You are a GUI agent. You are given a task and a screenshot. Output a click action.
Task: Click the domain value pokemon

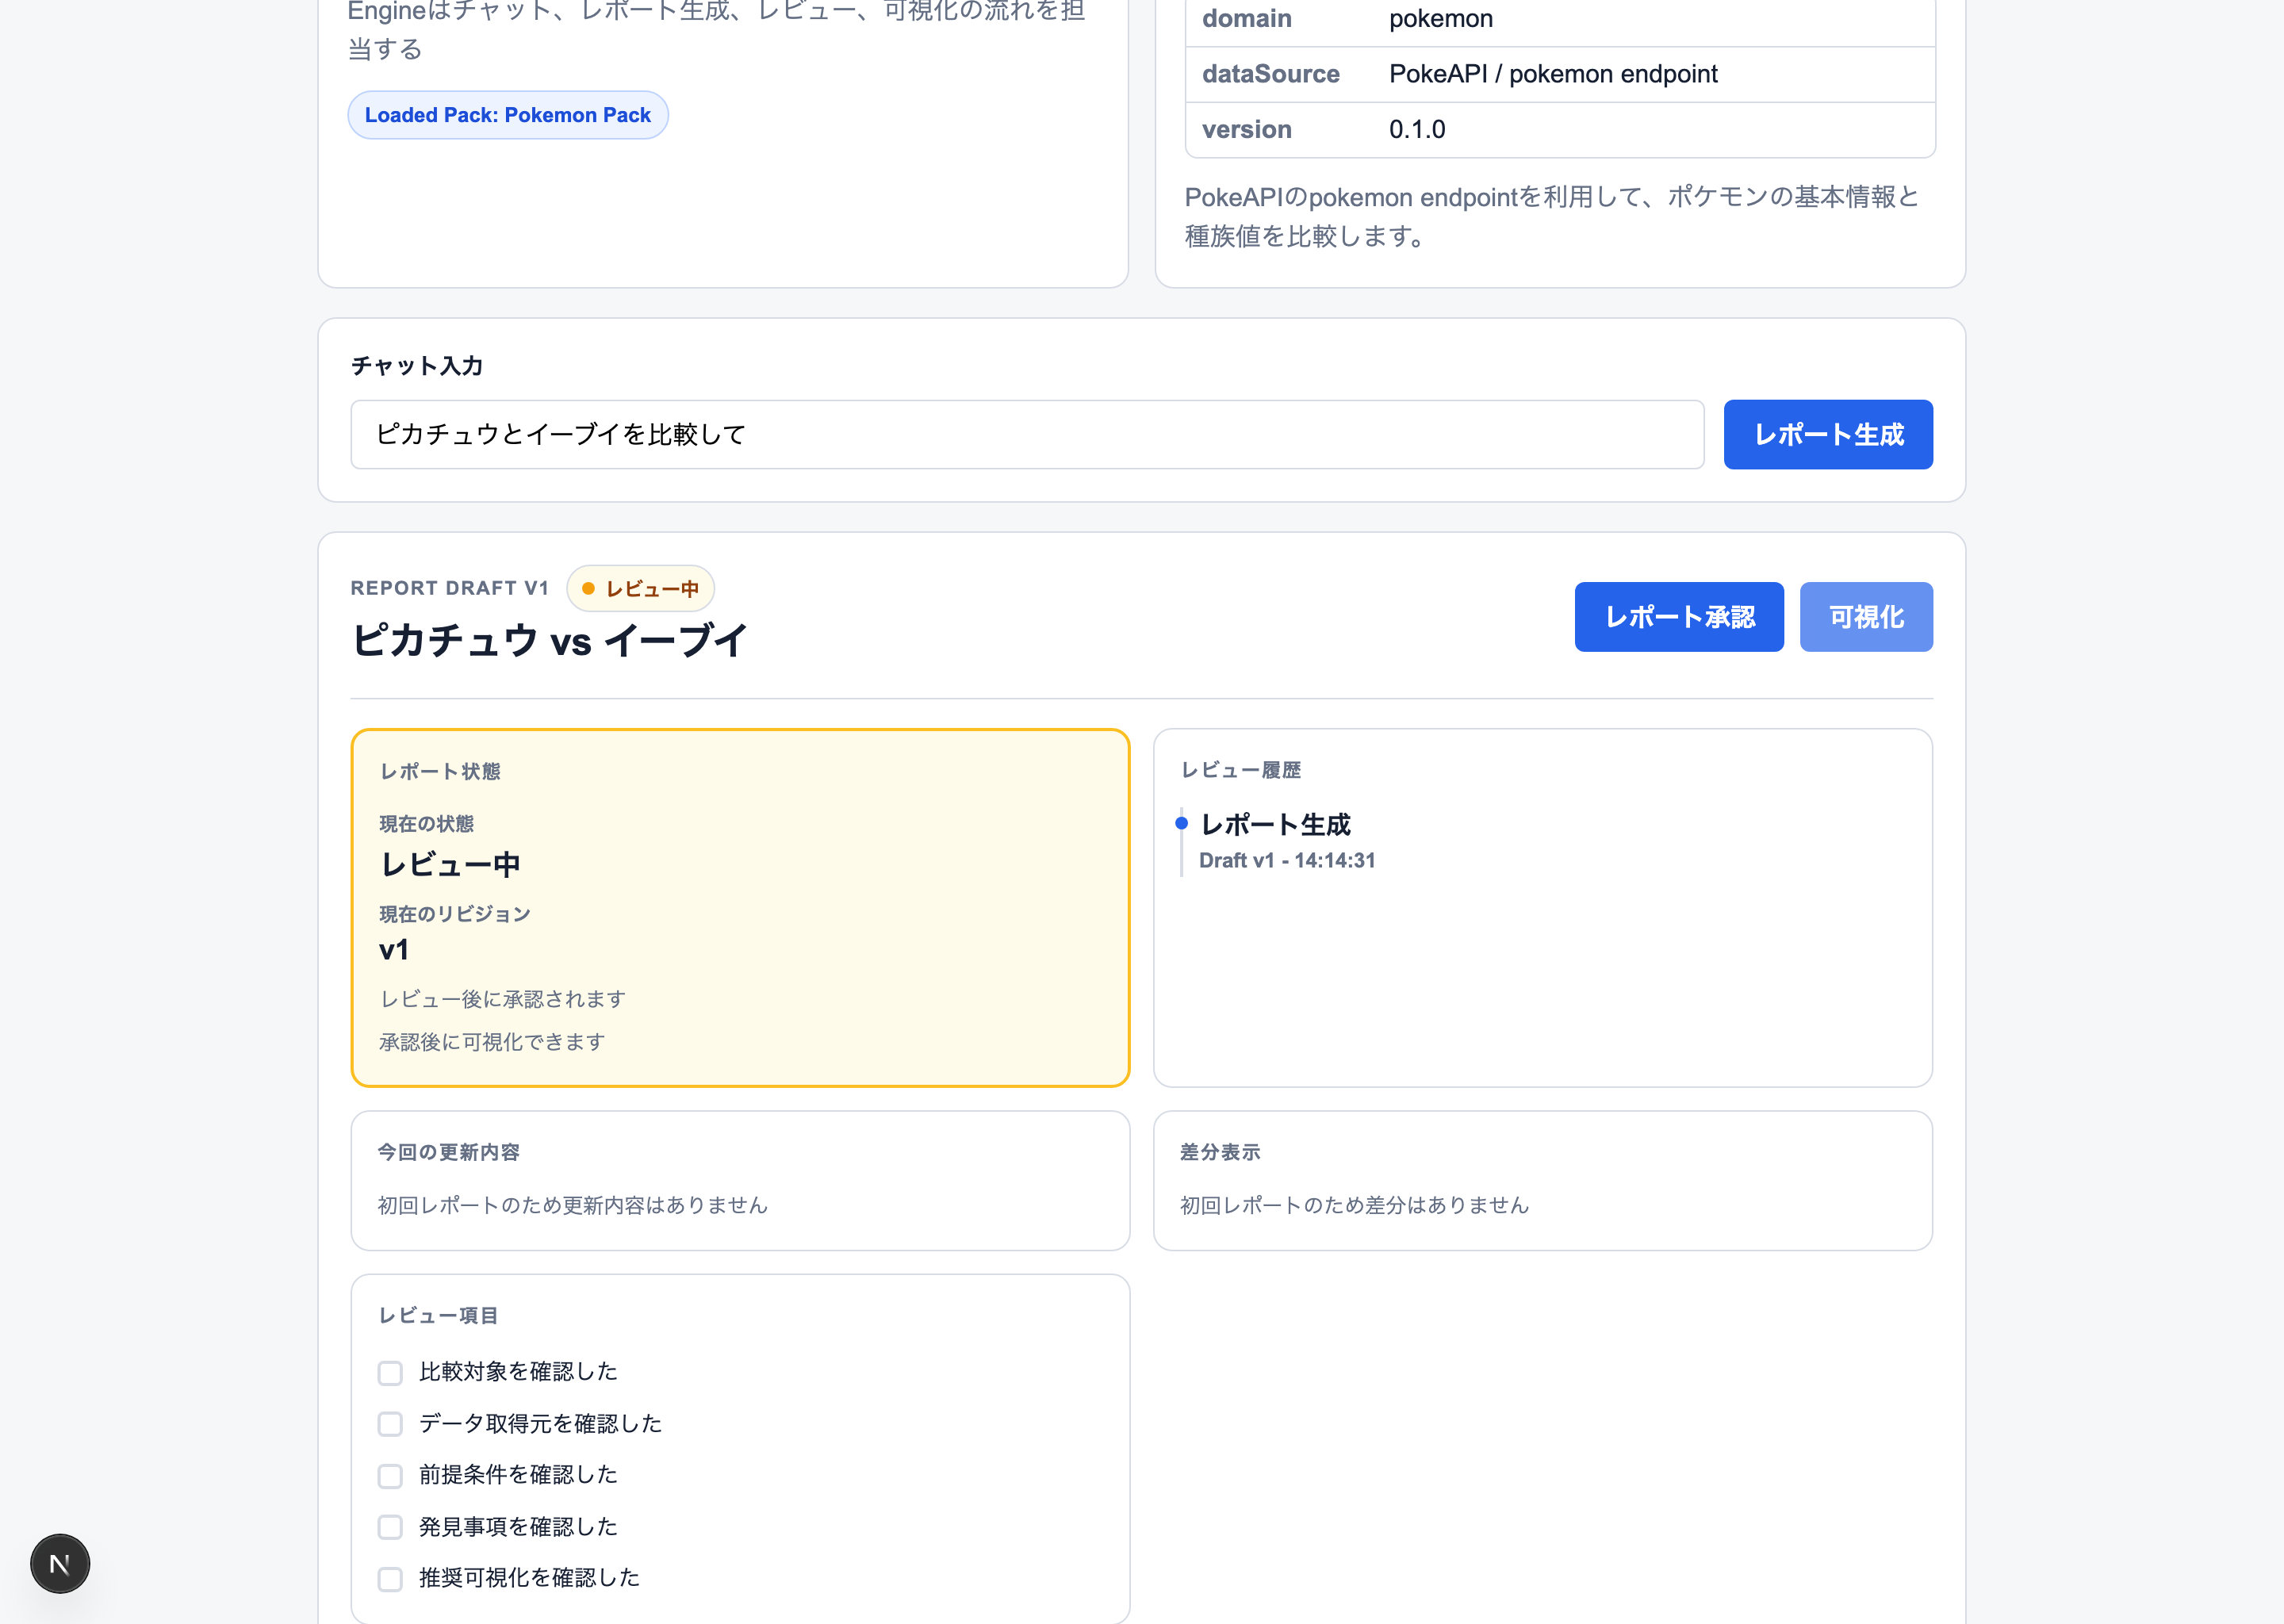[1441, 19]
